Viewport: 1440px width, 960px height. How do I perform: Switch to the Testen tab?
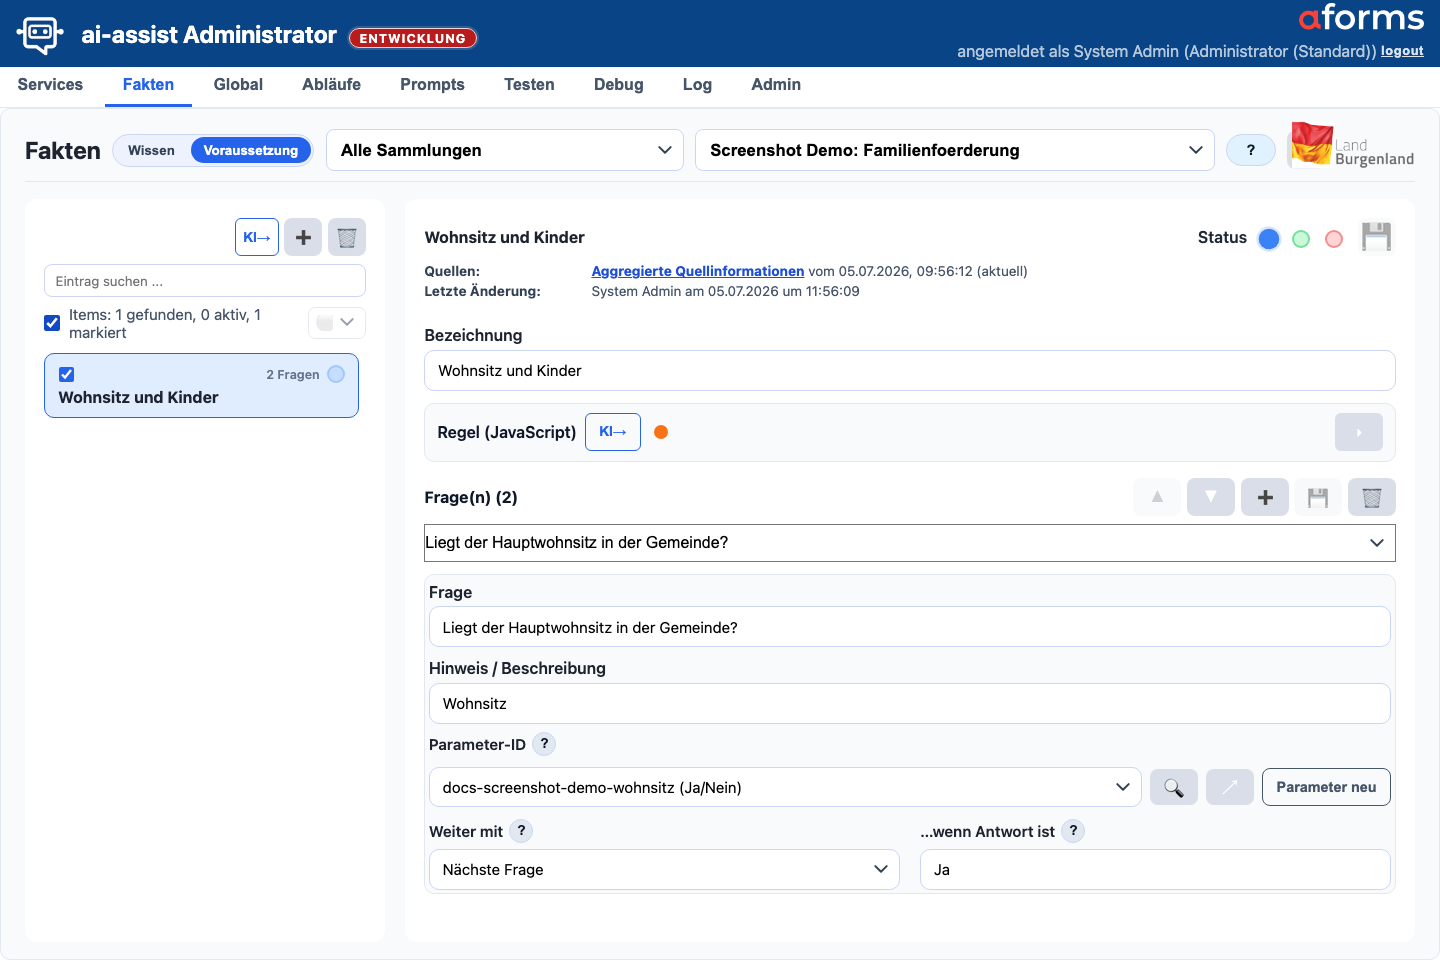[529, 85]
